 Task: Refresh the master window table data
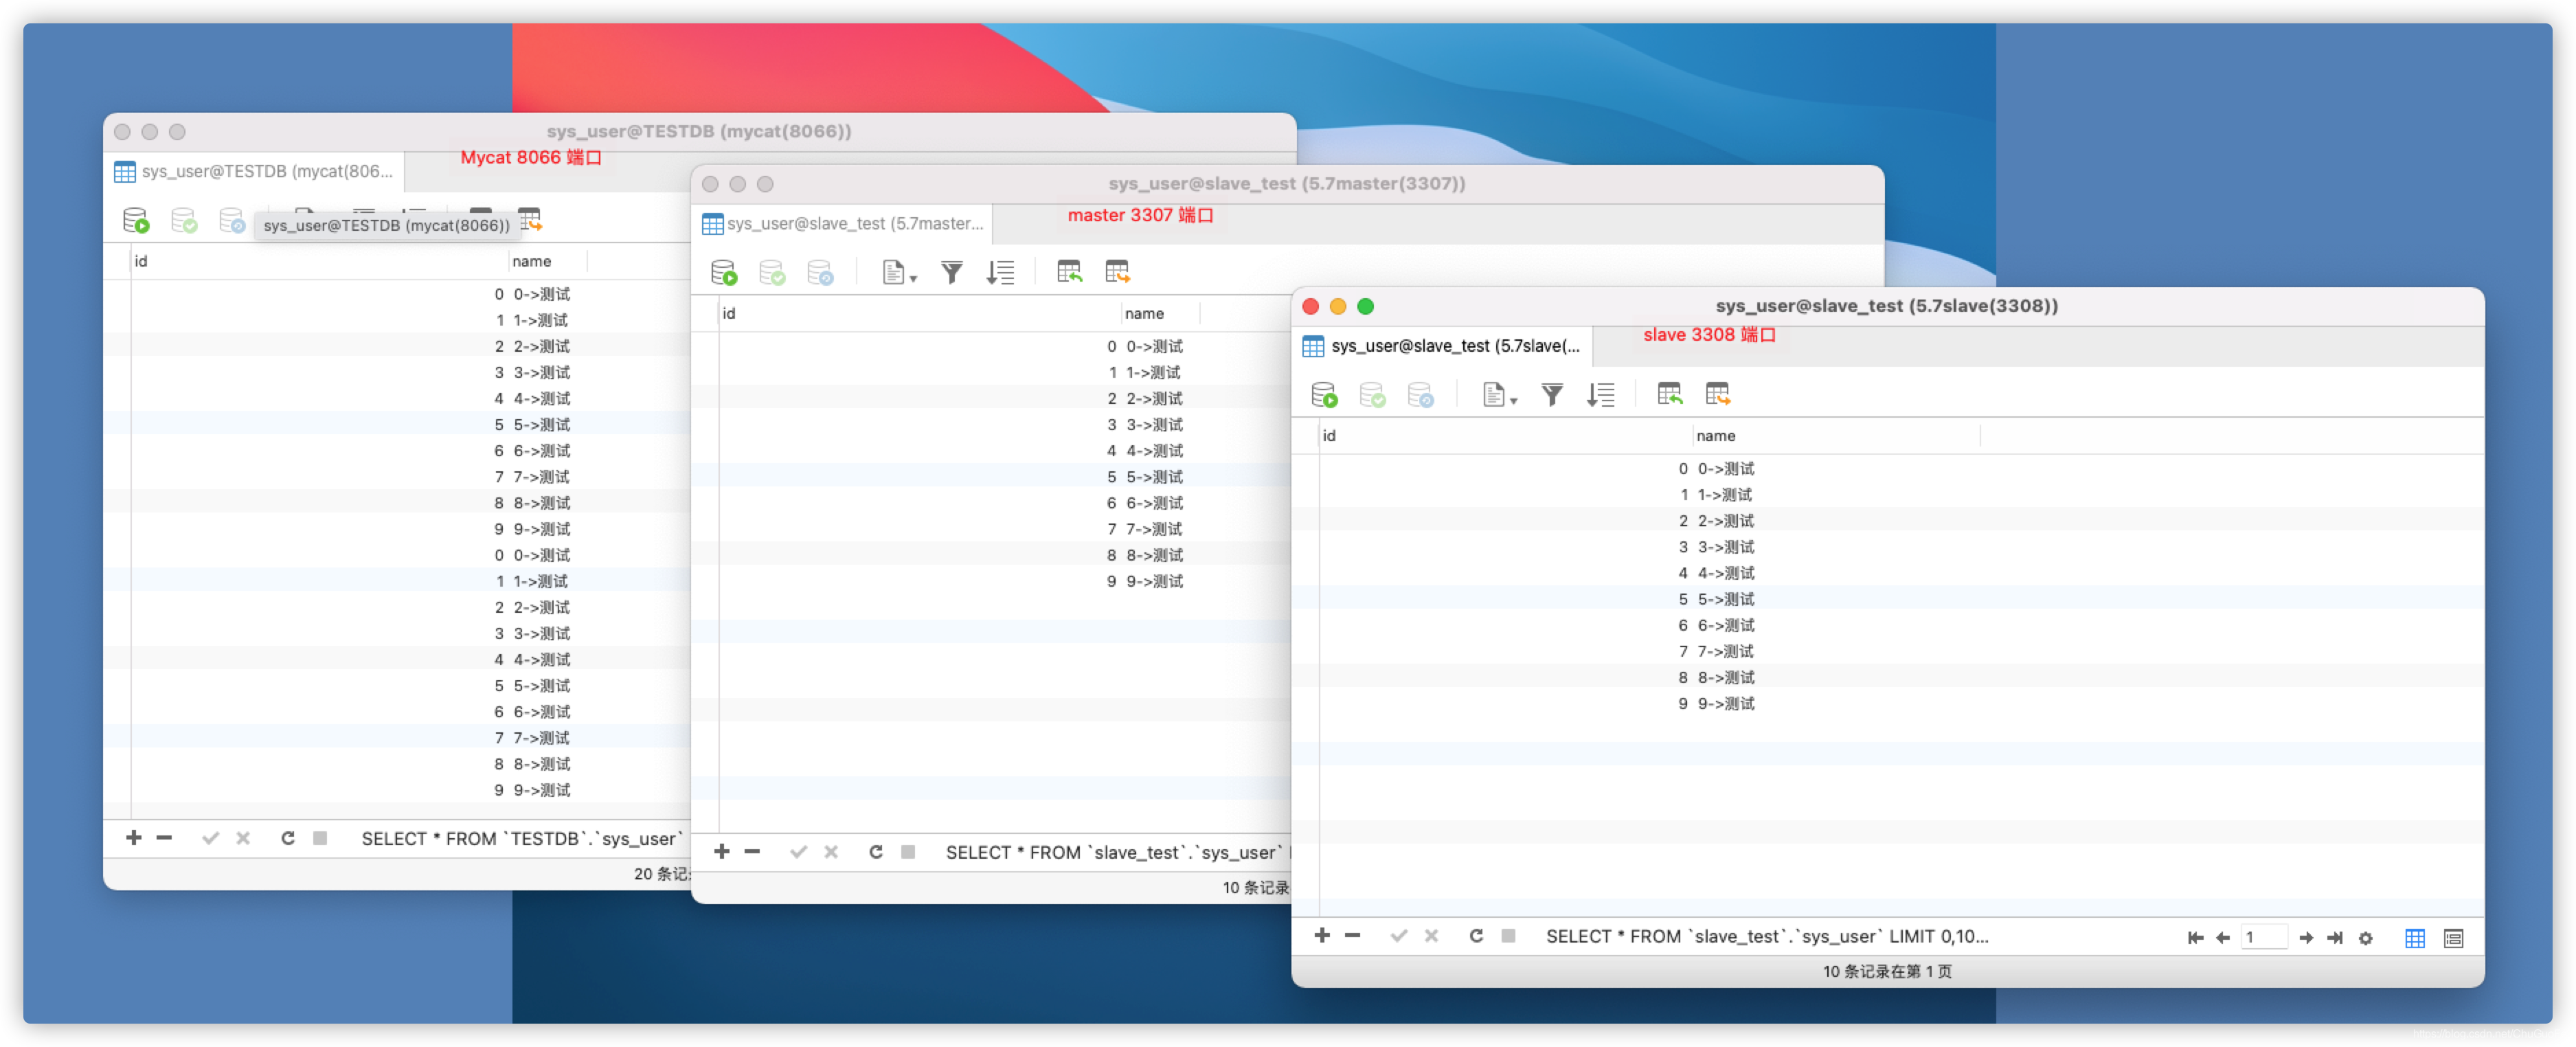pos(876,852)
